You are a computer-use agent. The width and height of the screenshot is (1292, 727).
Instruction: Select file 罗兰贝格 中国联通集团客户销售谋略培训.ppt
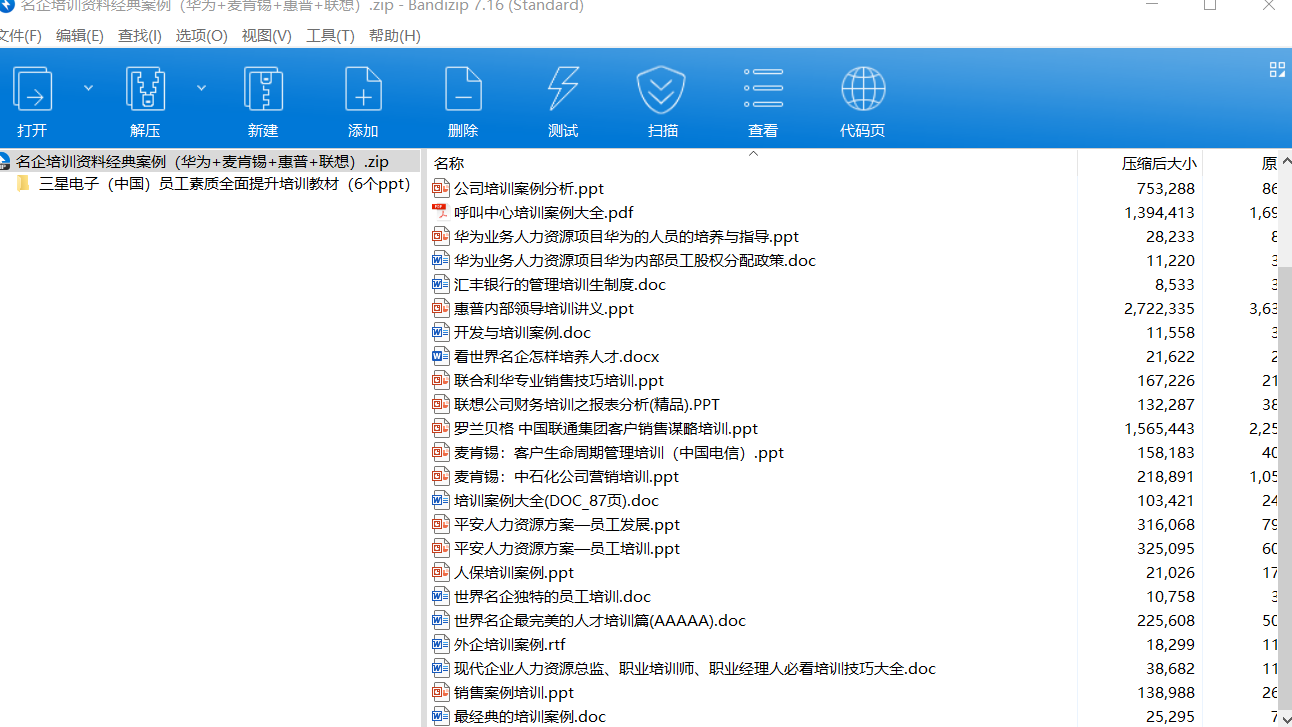(606, 428)
